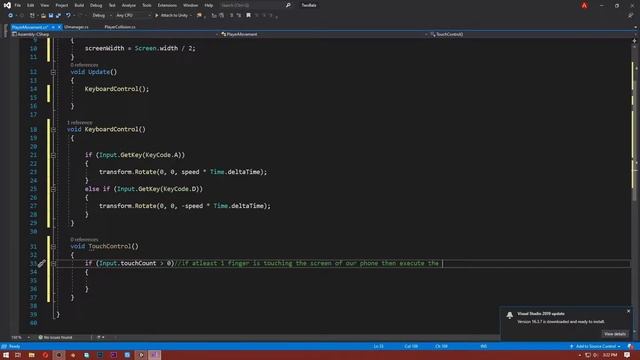Close the PlayerMovement.cs tab

pos(60,27)
